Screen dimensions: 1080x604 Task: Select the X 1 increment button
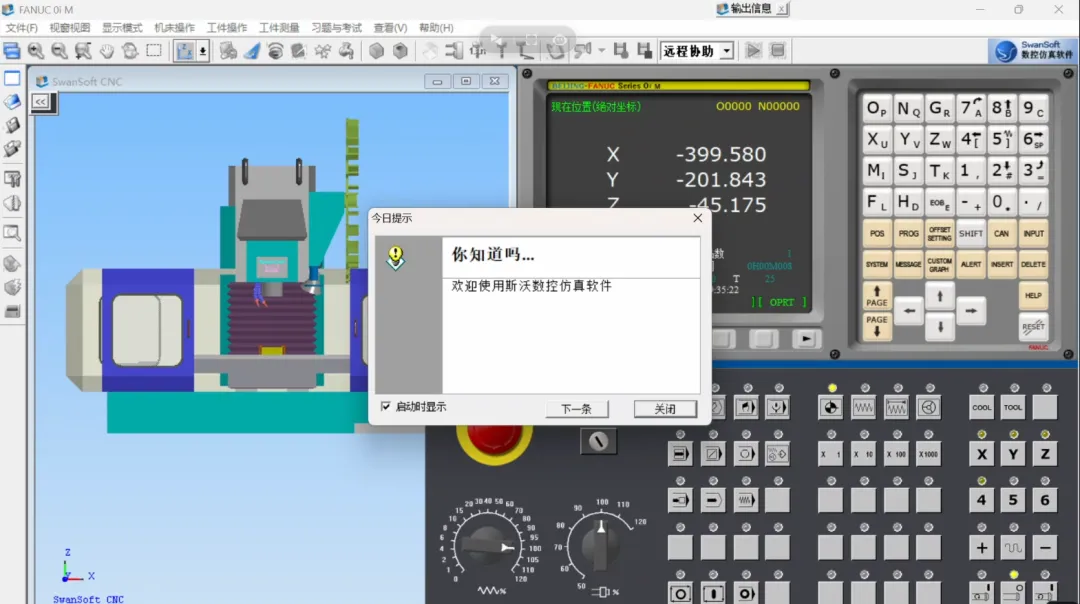830,455
